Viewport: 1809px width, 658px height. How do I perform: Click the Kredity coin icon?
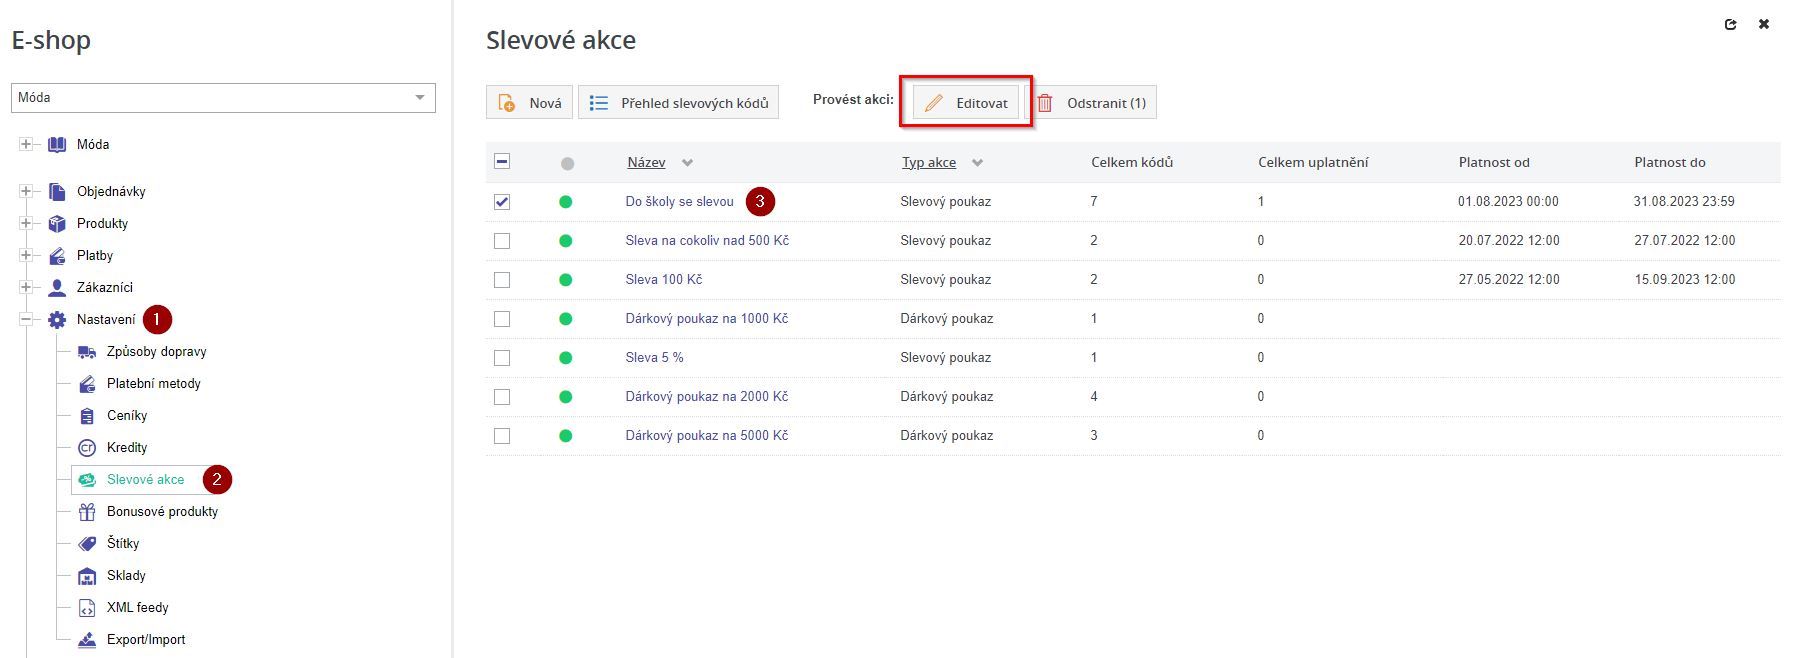click(87, 448)
